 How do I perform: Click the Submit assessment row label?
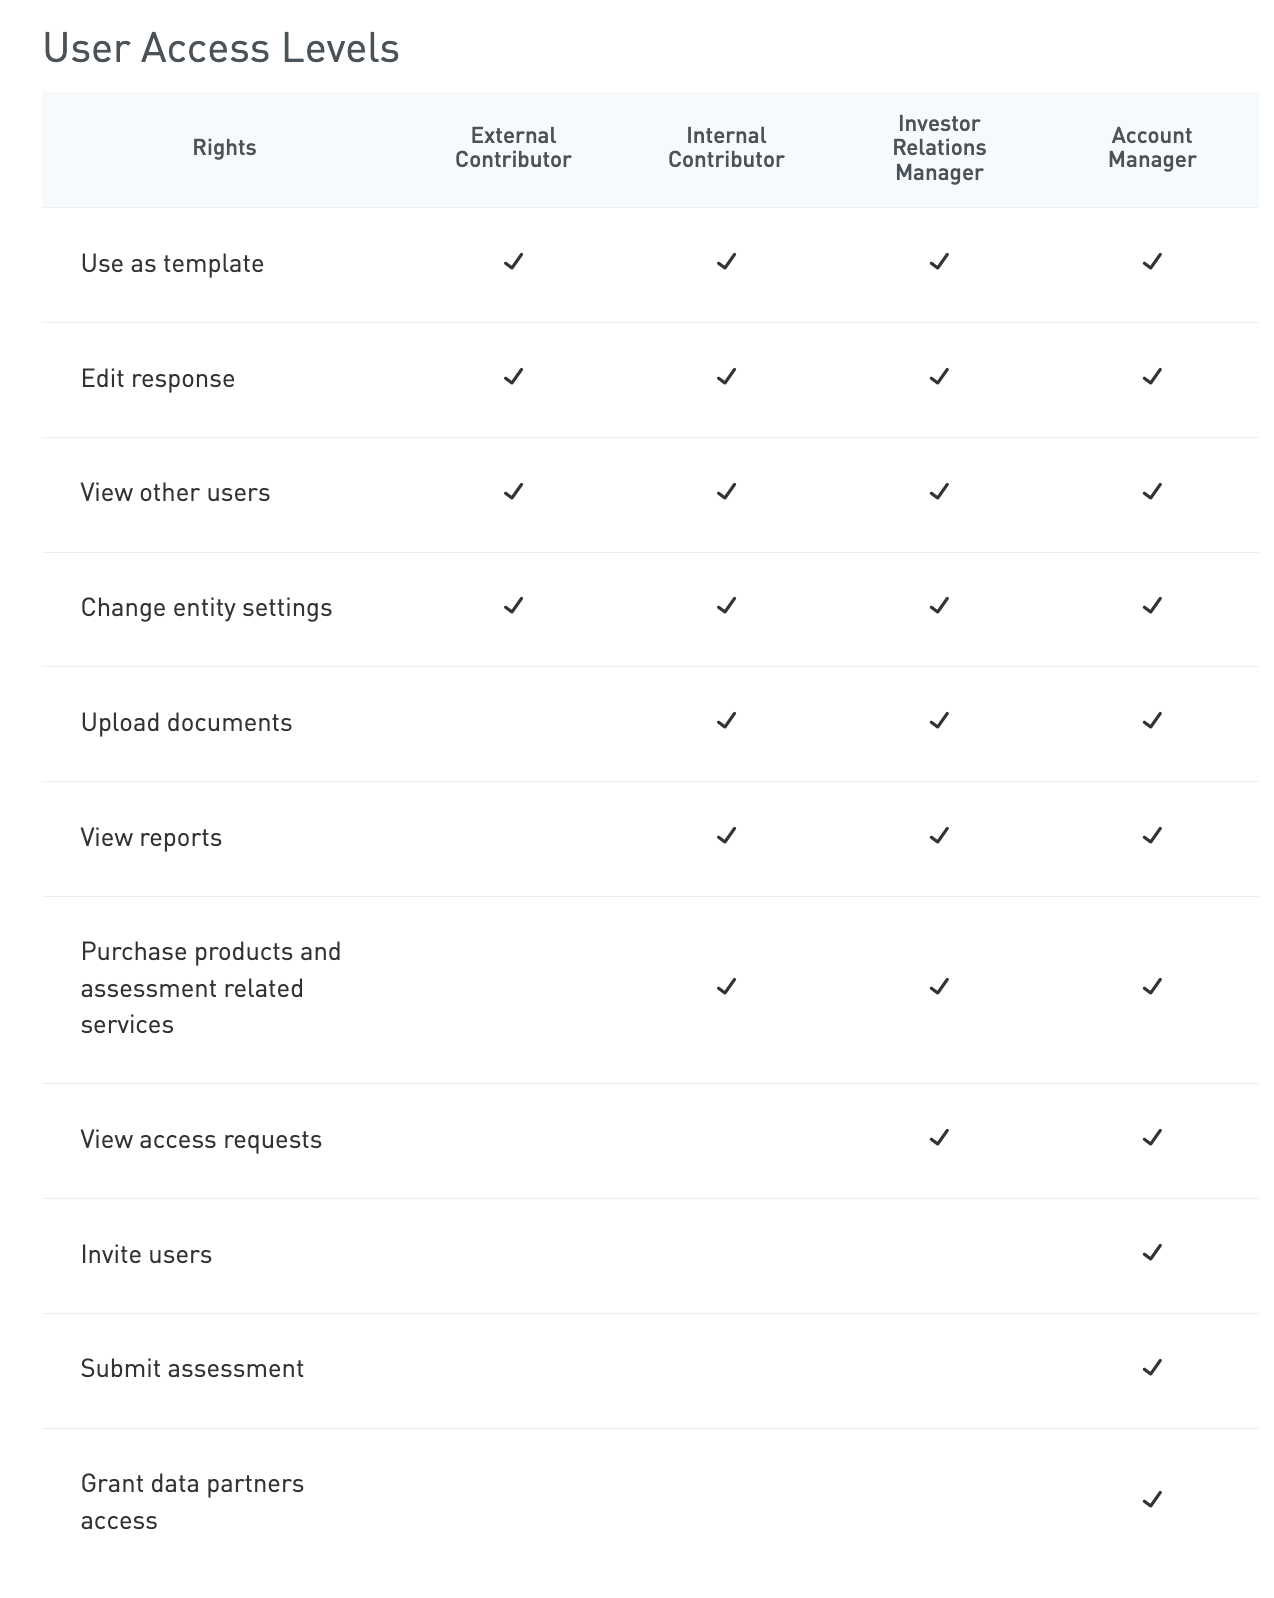(192, 1369)
